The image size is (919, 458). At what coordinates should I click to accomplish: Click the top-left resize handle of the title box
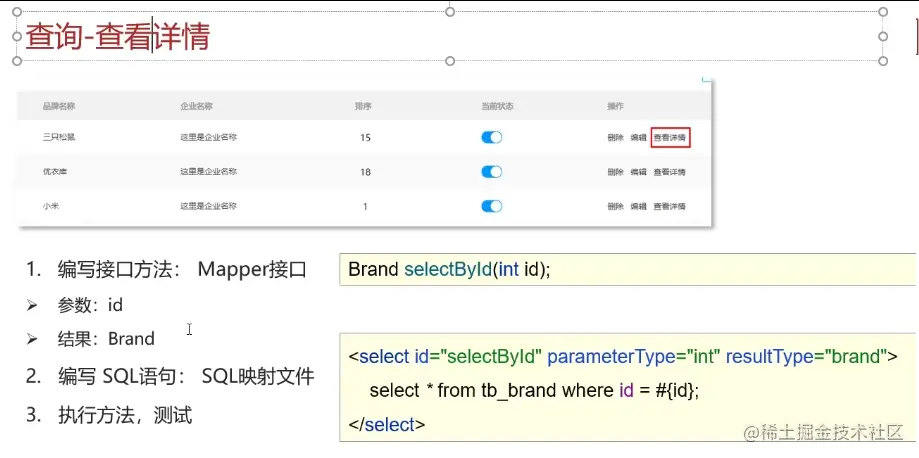coord(16,12)
